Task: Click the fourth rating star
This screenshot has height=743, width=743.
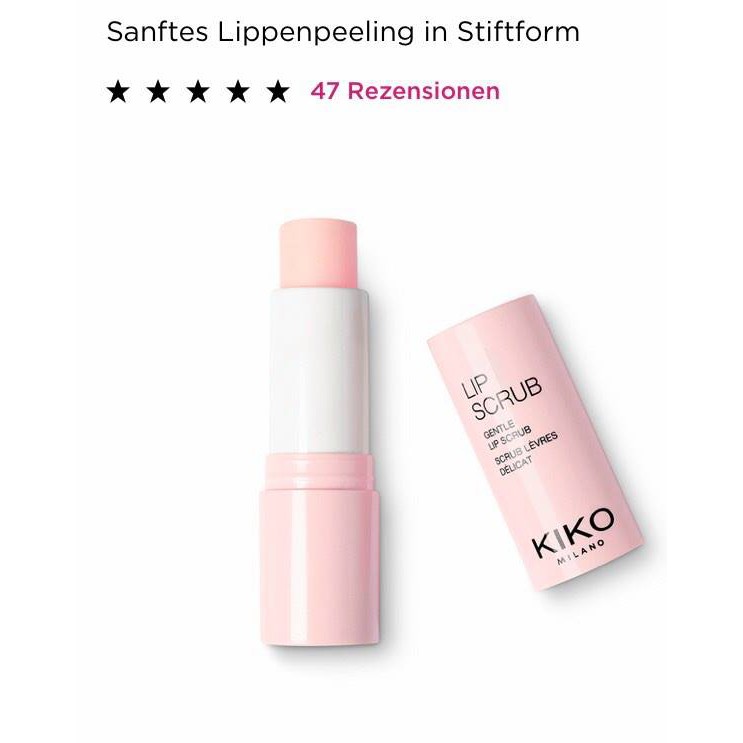Action: tap(238, 91)
